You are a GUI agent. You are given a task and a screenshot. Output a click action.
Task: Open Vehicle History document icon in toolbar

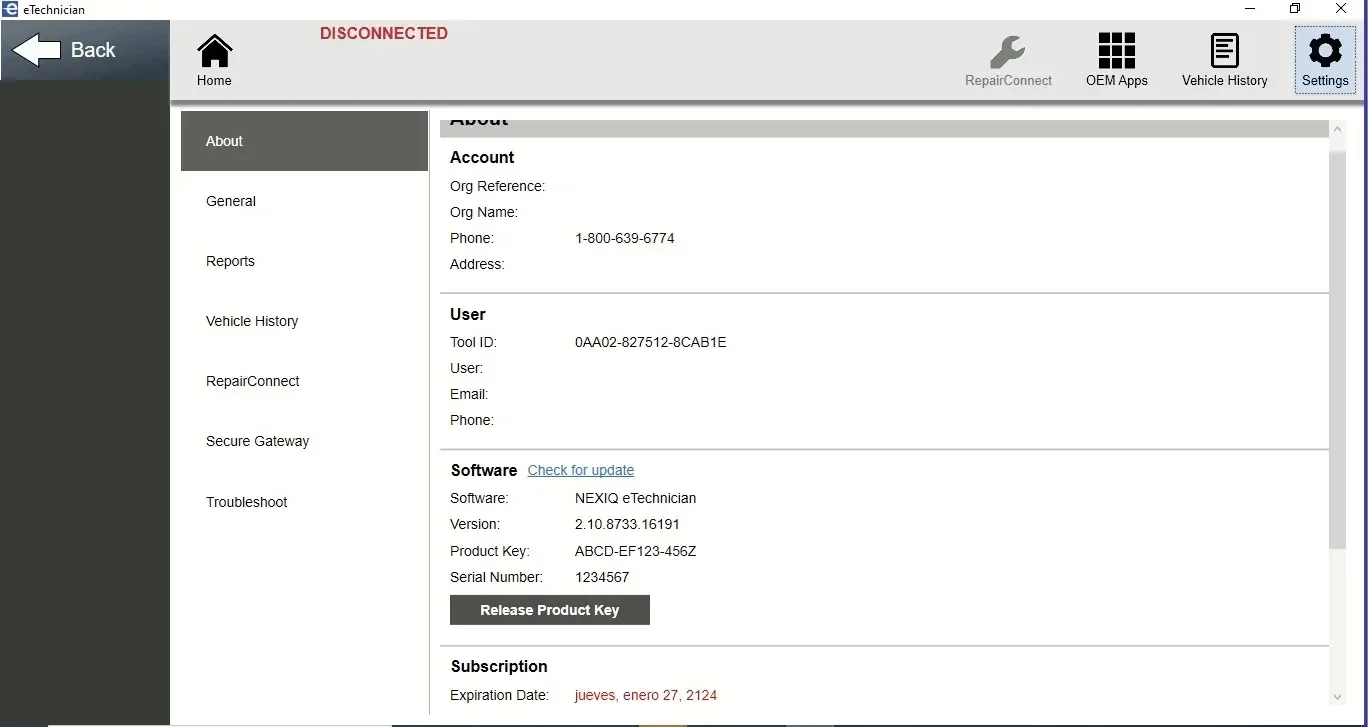coord(1224,60)
